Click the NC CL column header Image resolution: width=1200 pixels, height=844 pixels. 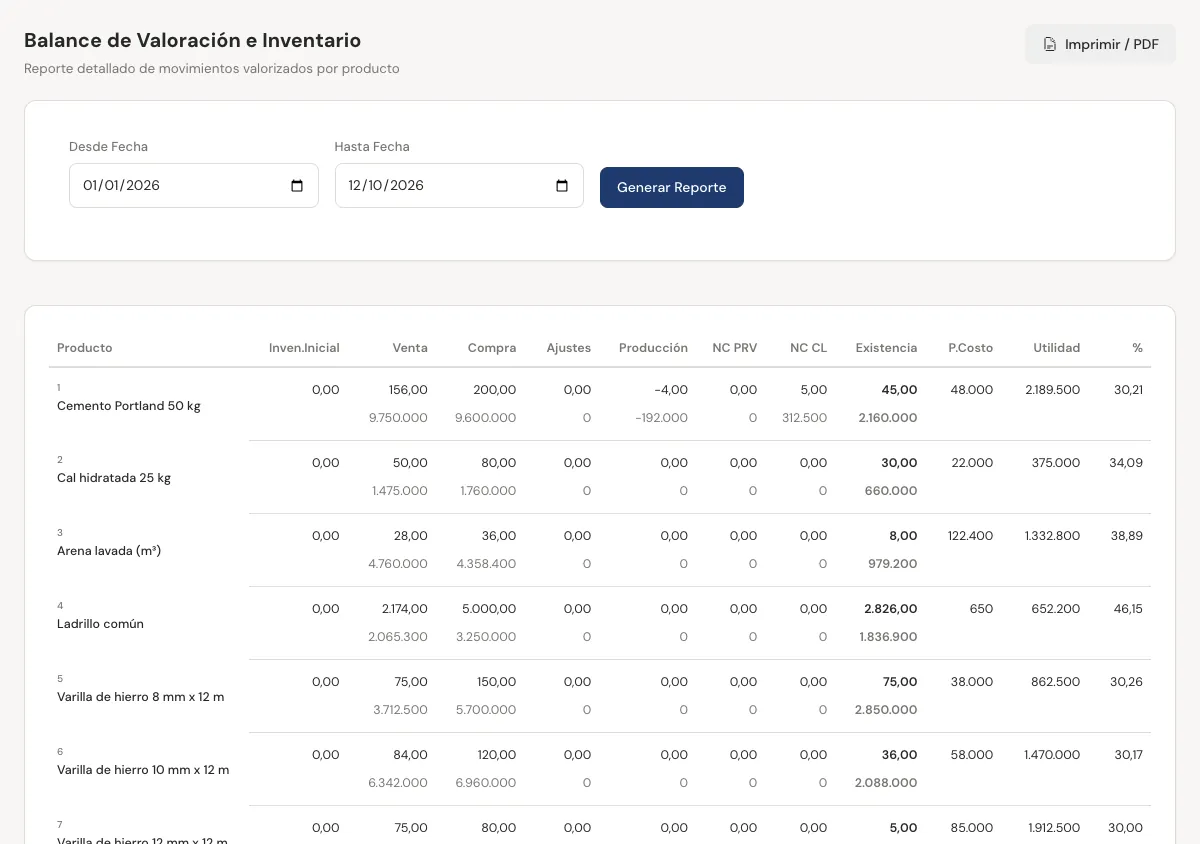[808, 348]
